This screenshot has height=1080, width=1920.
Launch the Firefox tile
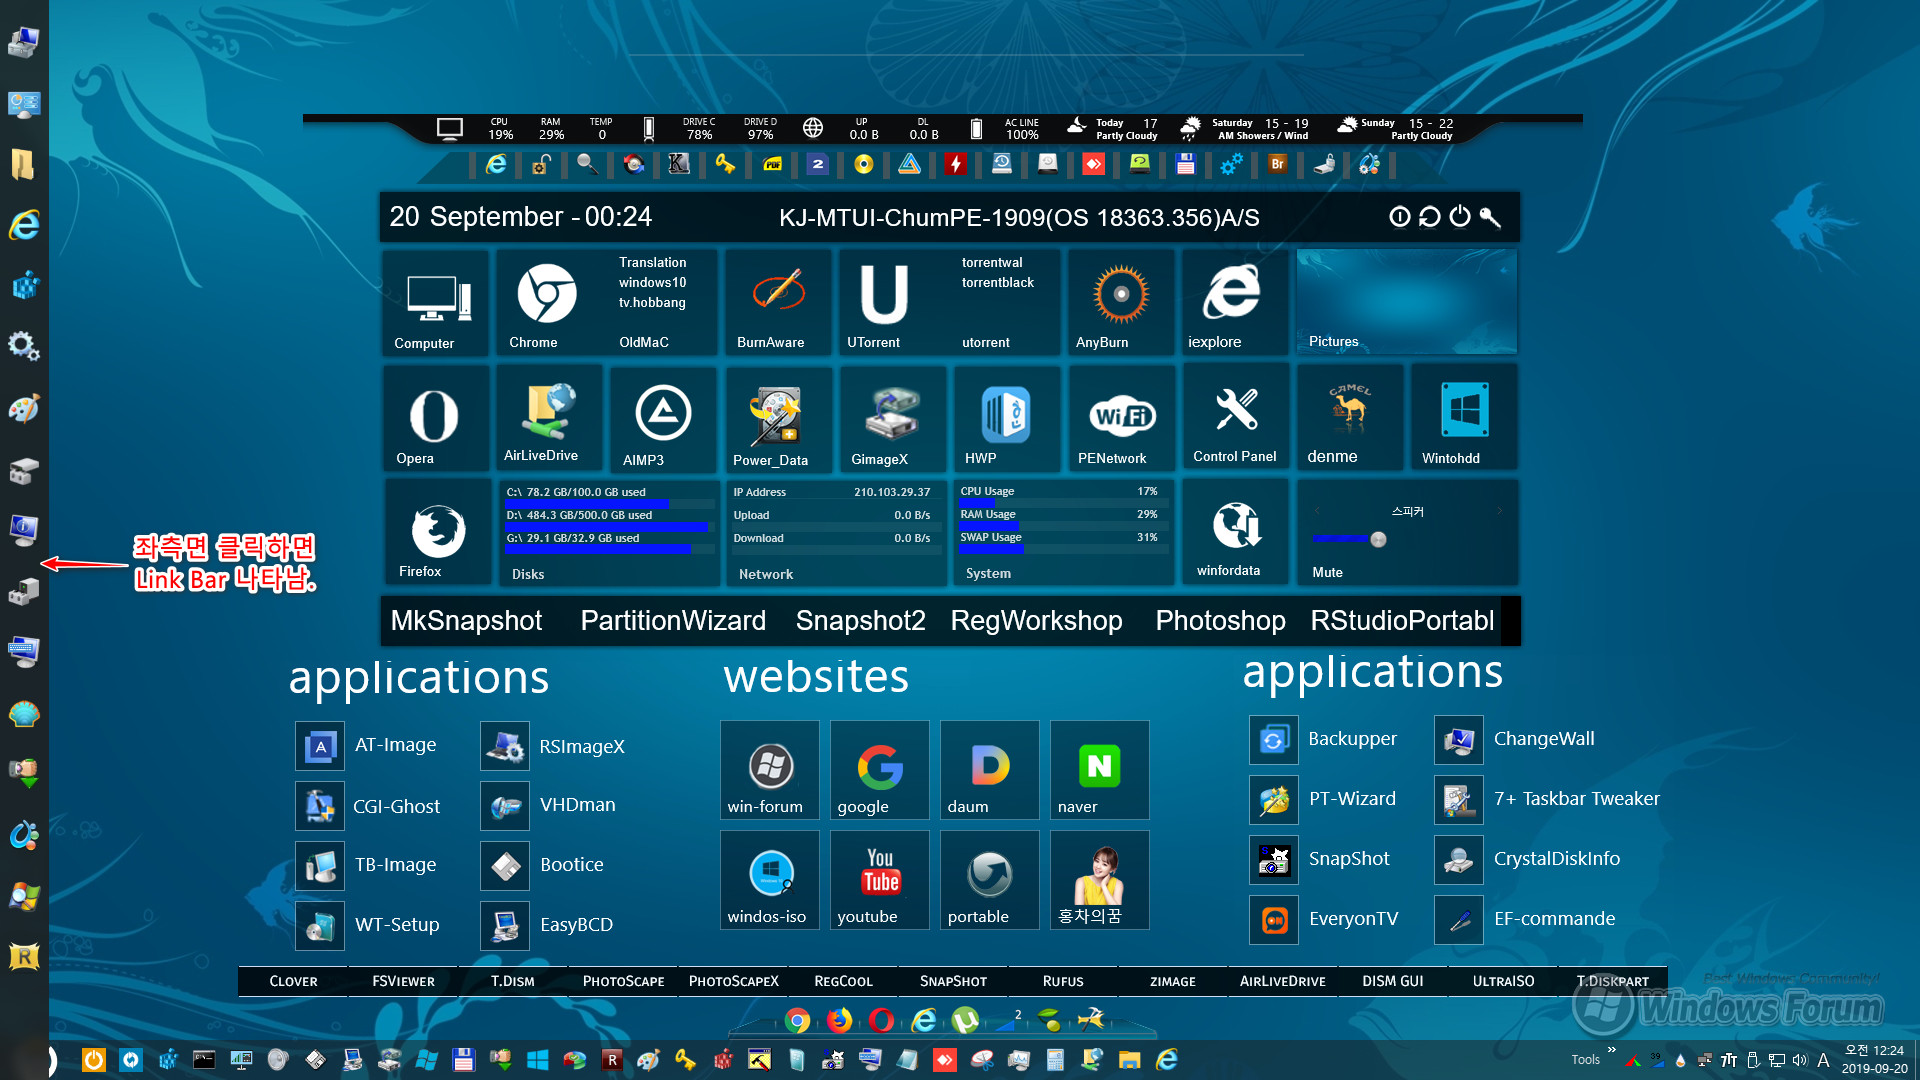[436, 533]
